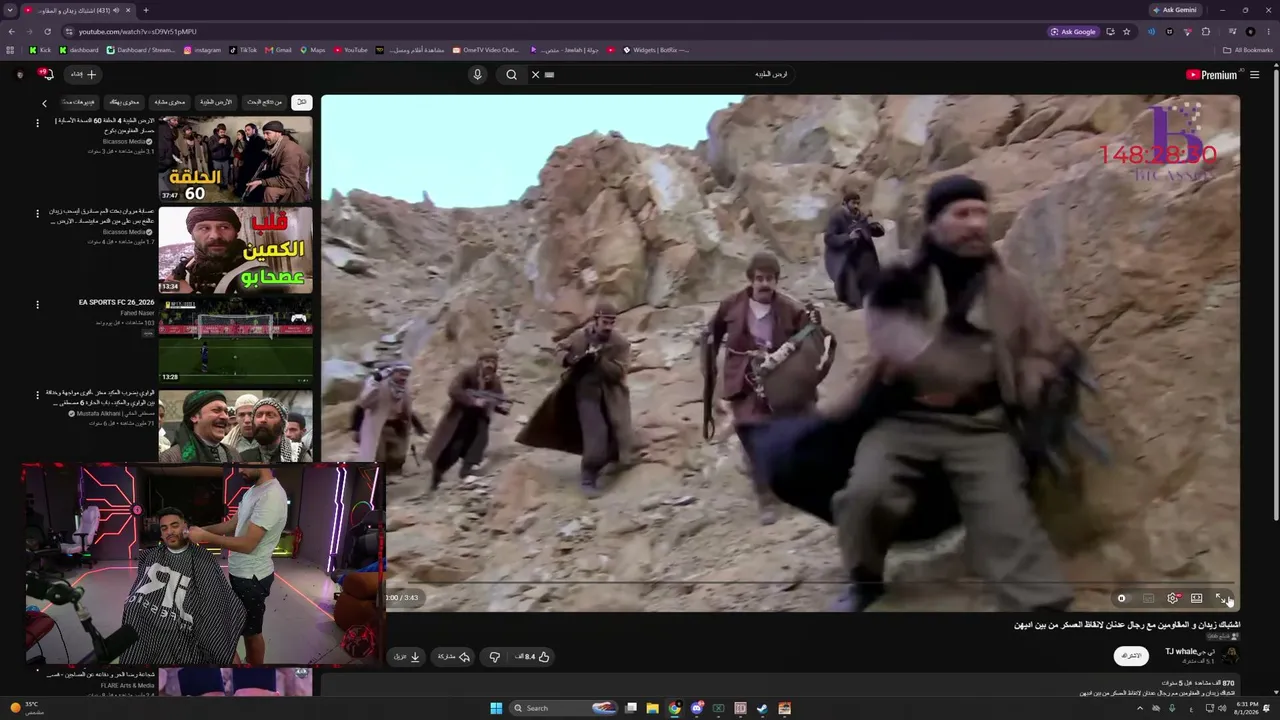Open the tab search dropdown arrow

(10, 10)
